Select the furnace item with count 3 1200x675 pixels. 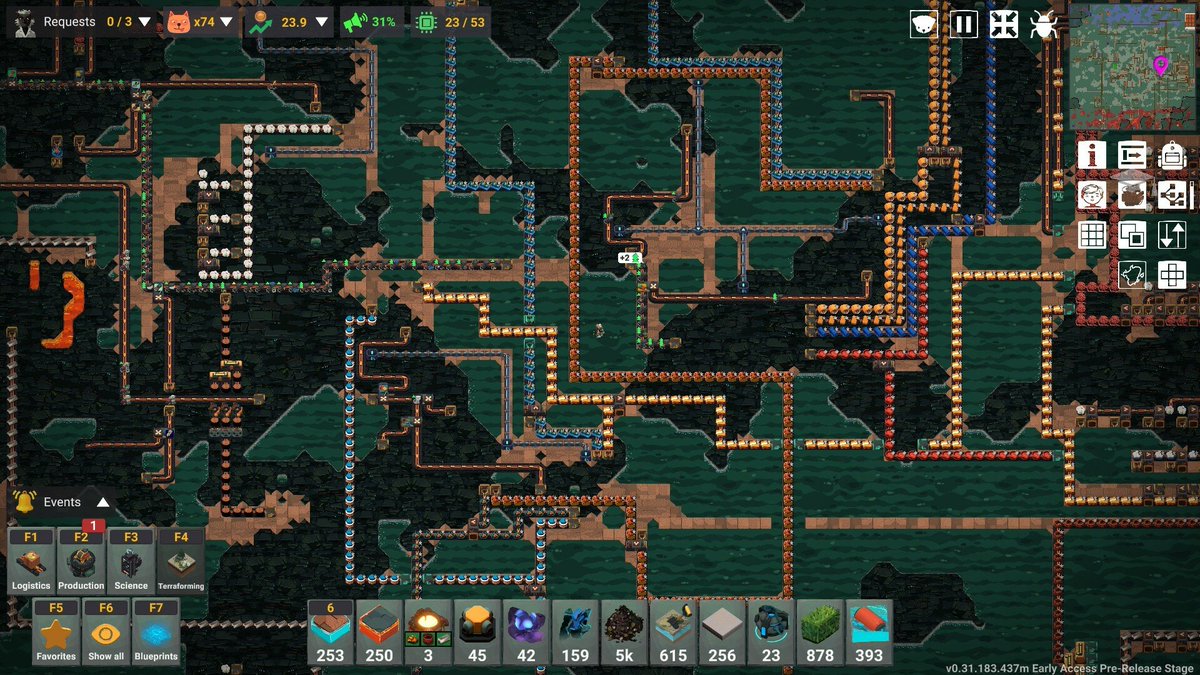tap(428, 633)
